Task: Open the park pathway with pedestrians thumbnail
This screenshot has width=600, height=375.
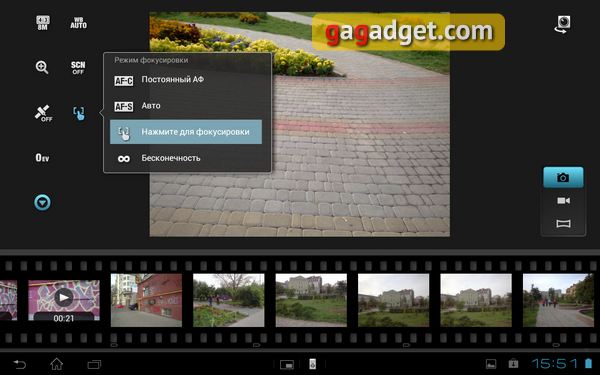Action: pos(558,300)
